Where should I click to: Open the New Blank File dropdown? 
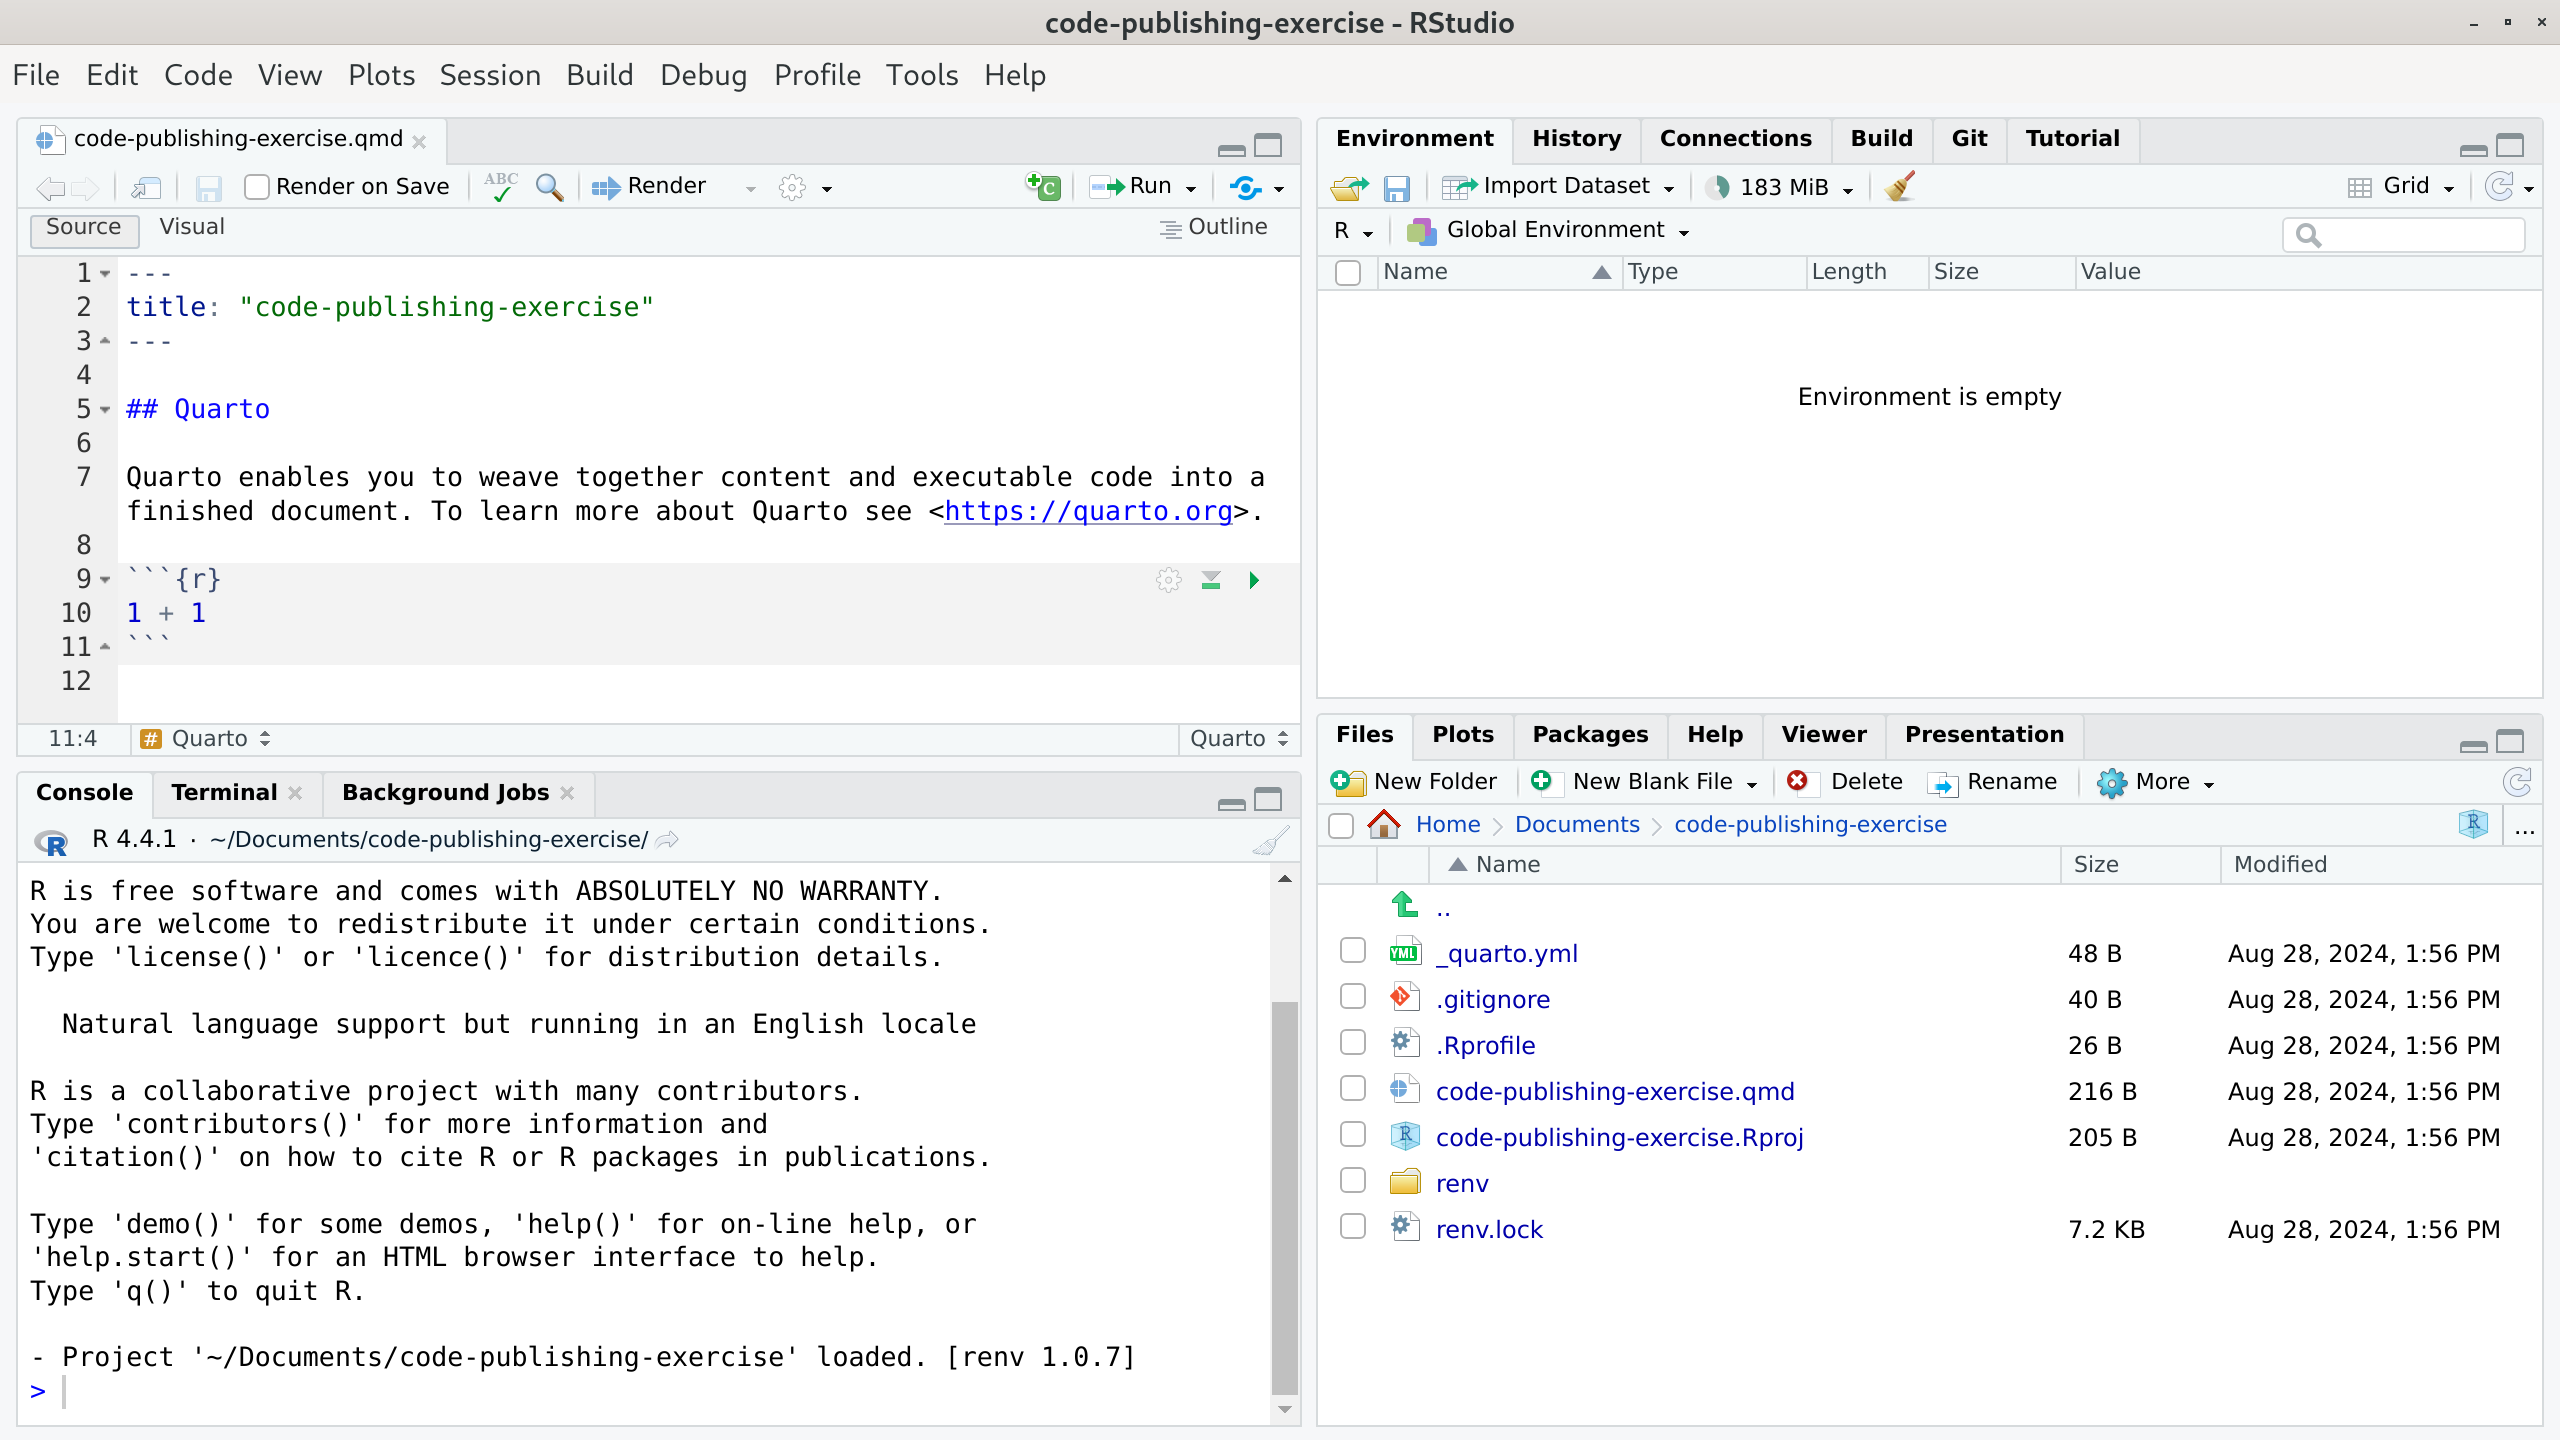[x=1752, y=785]
